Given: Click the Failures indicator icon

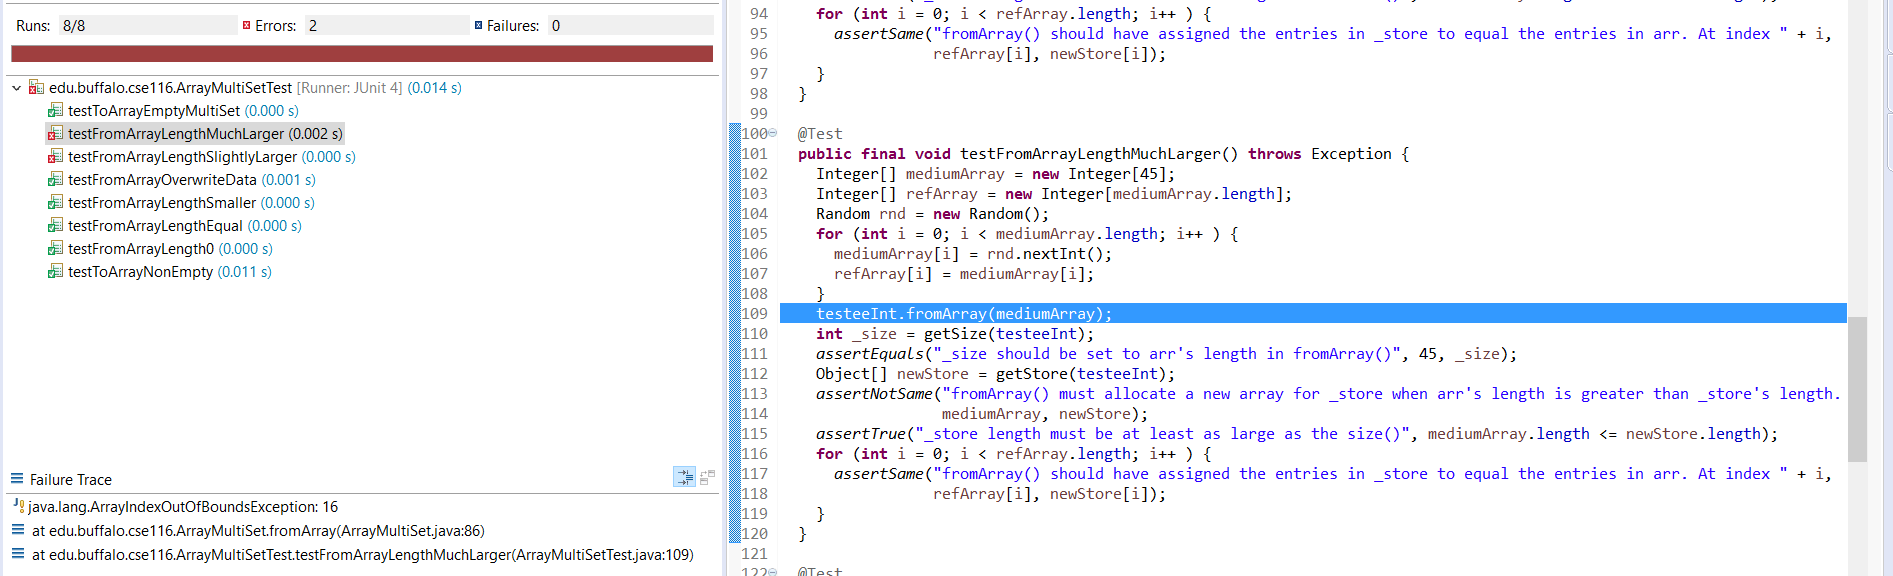Looking at the screenshot, I should pos(478,26).
